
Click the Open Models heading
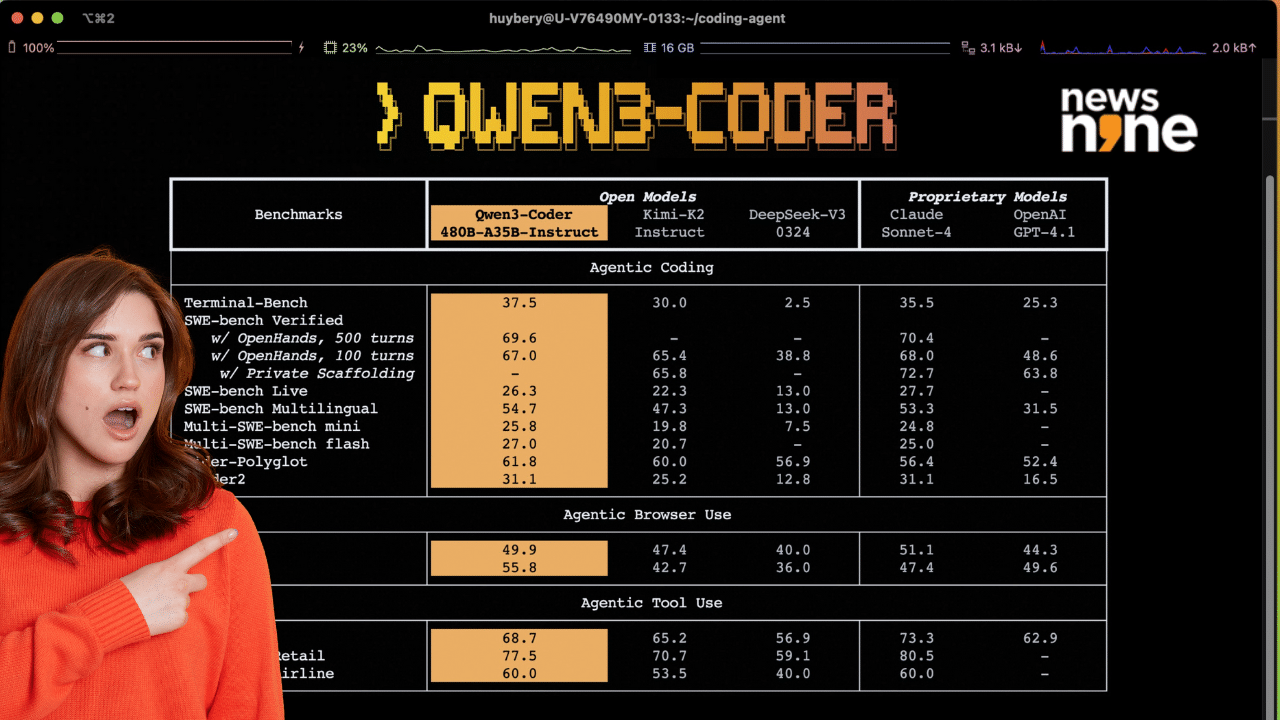click(647, 196)
